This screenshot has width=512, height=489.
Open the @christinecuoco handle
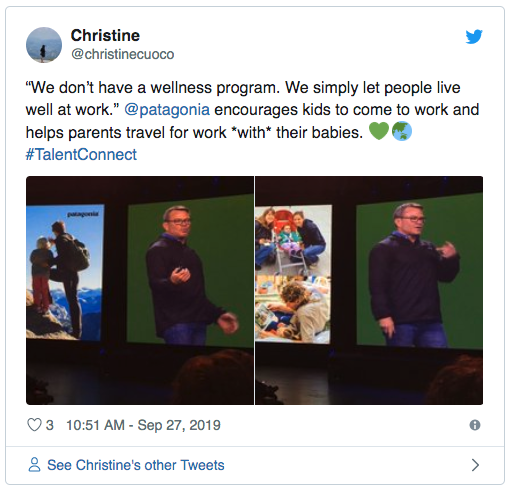click(122, 54)
